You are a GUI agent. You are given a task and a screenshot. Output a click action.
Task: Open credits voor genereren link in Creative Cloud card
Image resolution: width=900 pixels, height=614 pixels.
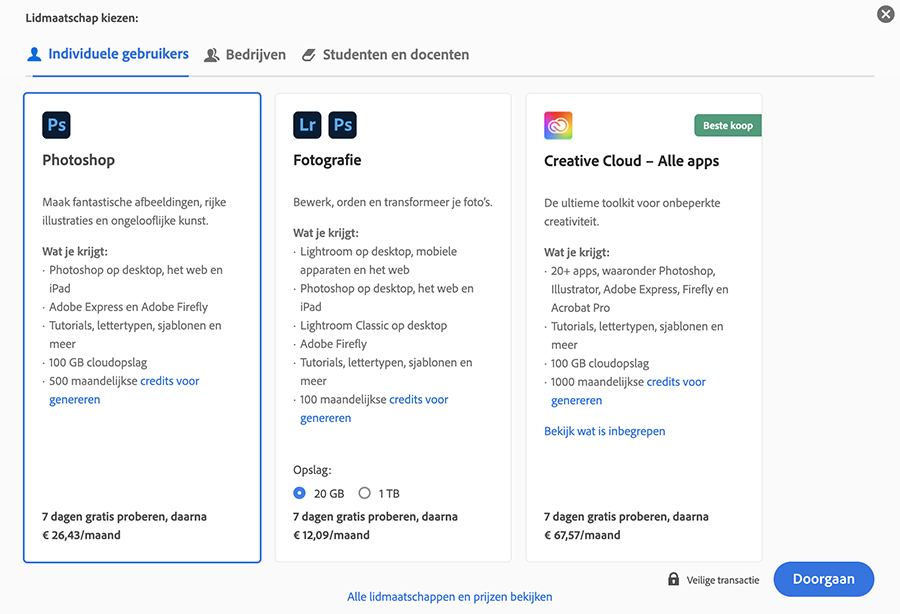[x=629, y=391]
